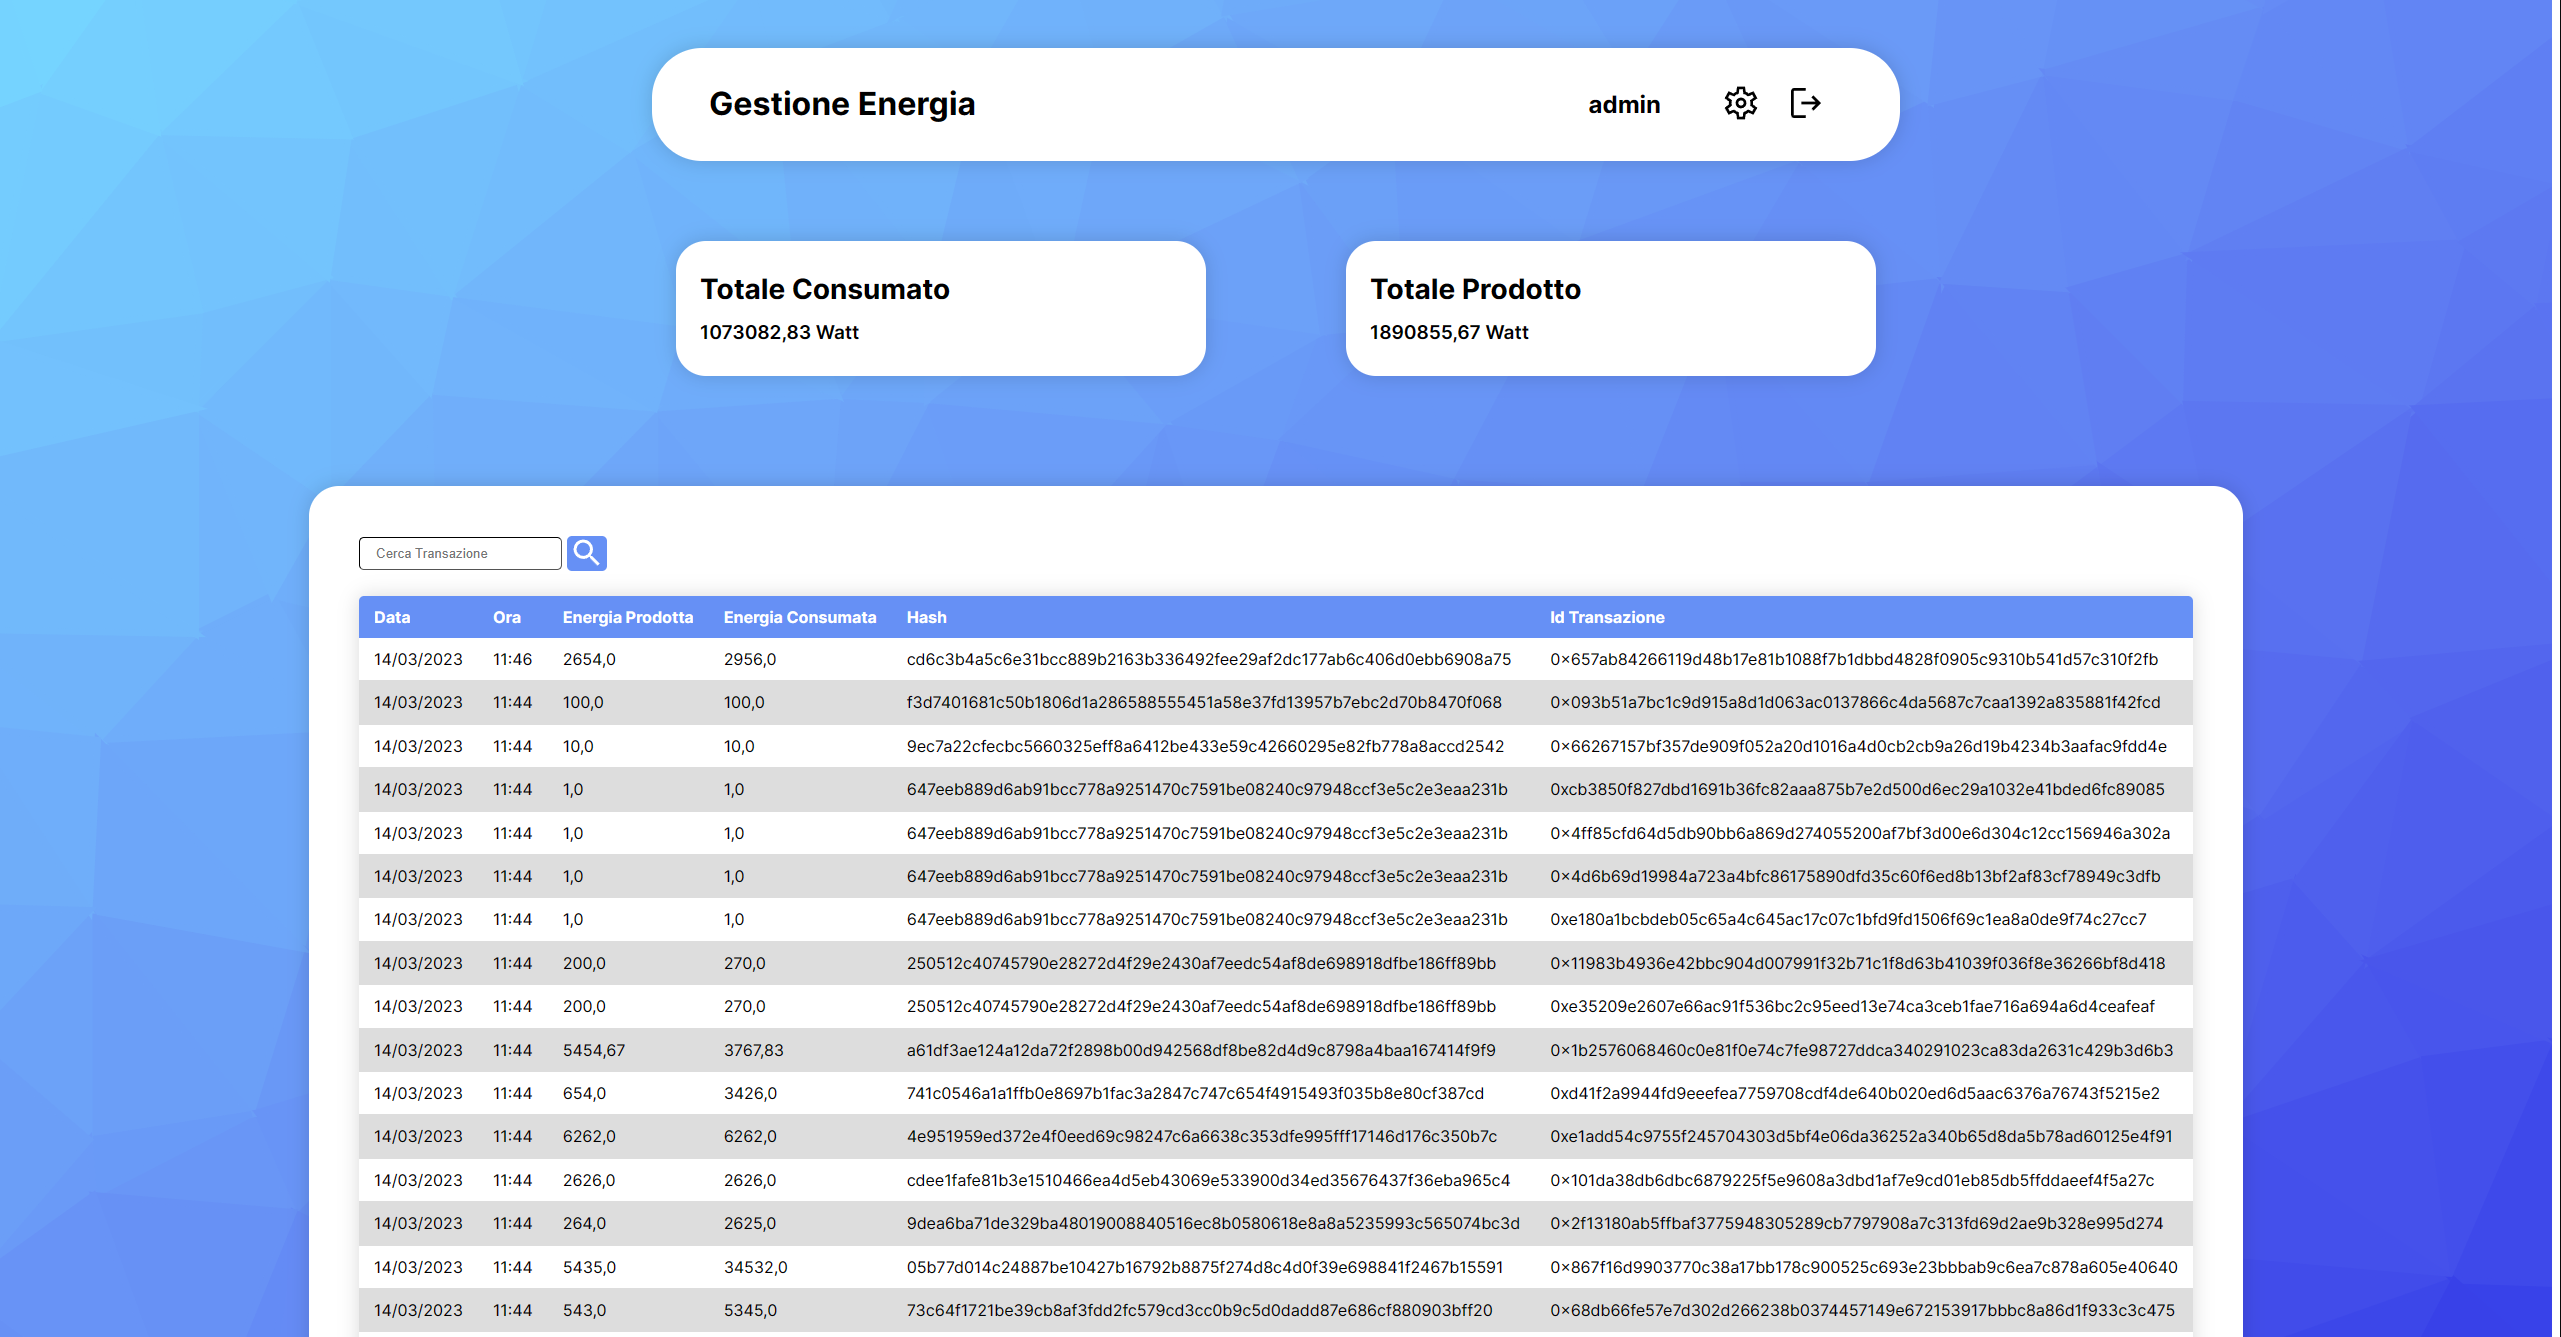The height and width of the screenshot is (1337, 2561).
Task: Click the Energia Prodotta column header
Action: (627, 617)
